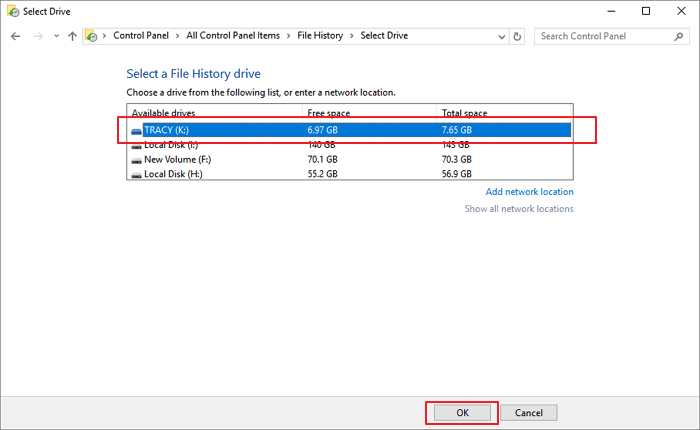Go back using the Back arrow
The width and height of the screenshot is (700, 430).
click(16, 36)
